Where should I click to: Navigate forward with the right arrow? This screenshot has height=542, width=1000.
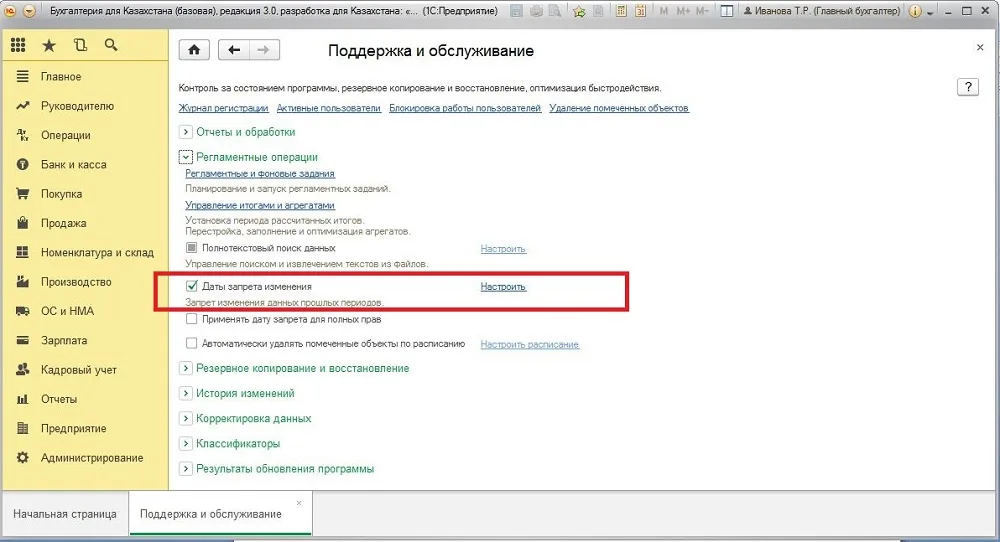coord(264,50)
